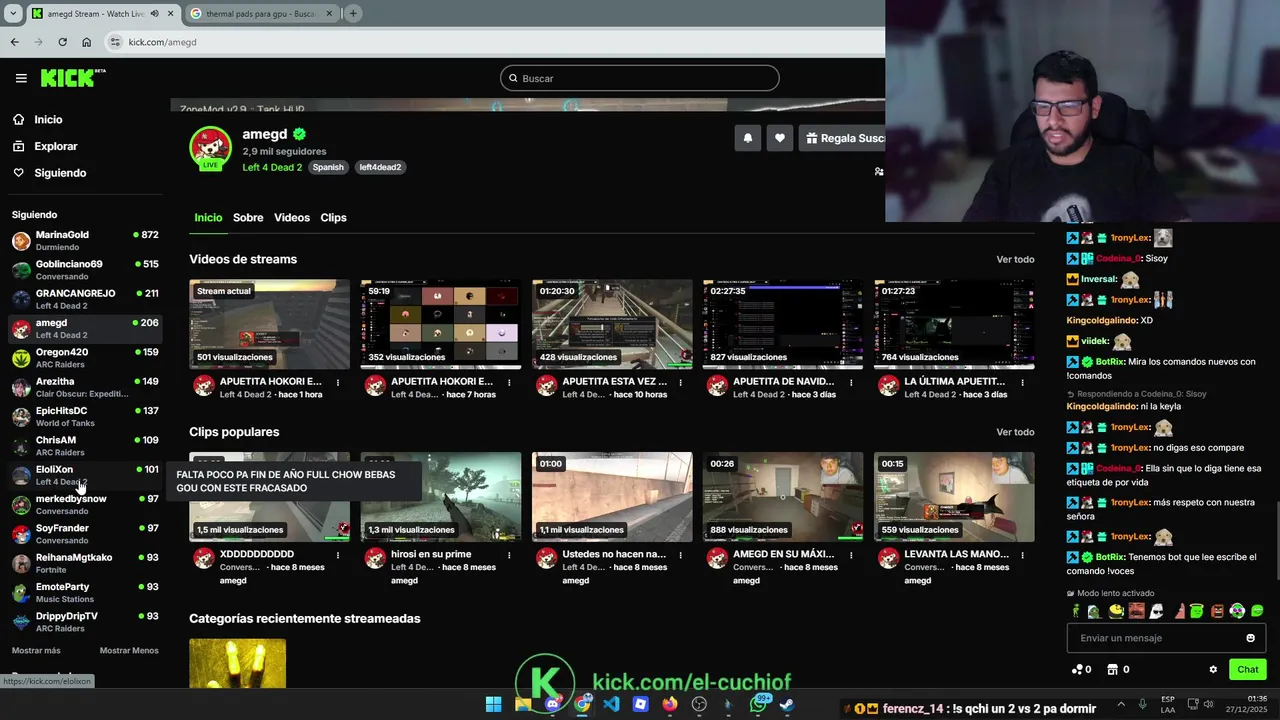The image size is (1280, 720).
Task: Click Mostrar más in the Siguiendo list
Action: click(36, 651)
